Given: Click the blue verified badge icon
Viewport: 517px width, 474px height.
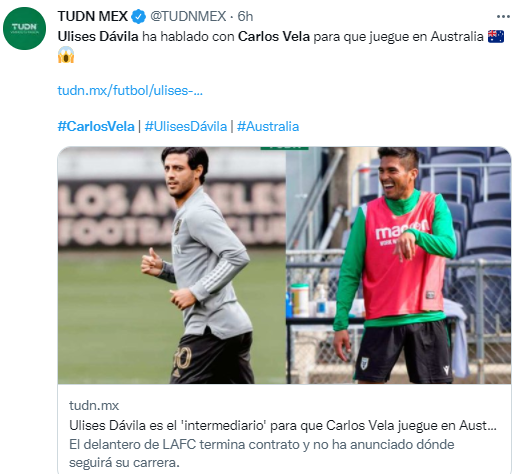Looking at the screenshot, I should (x=138, y=16).
